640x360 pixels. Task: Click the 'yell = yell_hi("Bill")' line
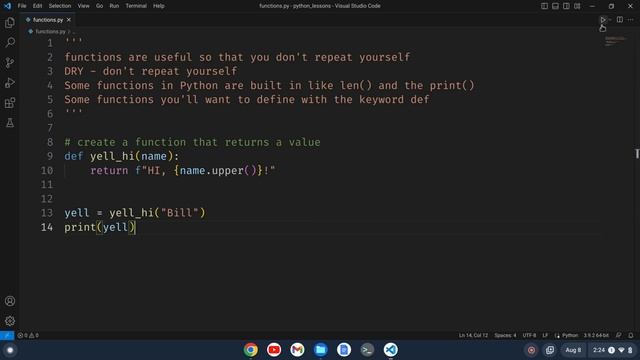[x=135, y=213]
